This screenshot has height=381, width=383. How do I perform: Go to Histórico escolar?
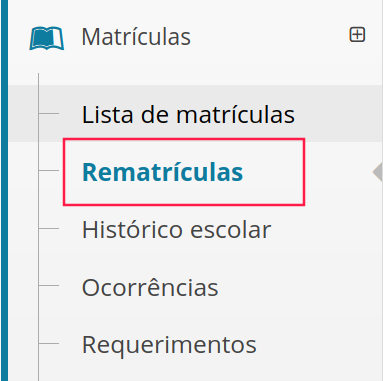[x=176, y=230]
